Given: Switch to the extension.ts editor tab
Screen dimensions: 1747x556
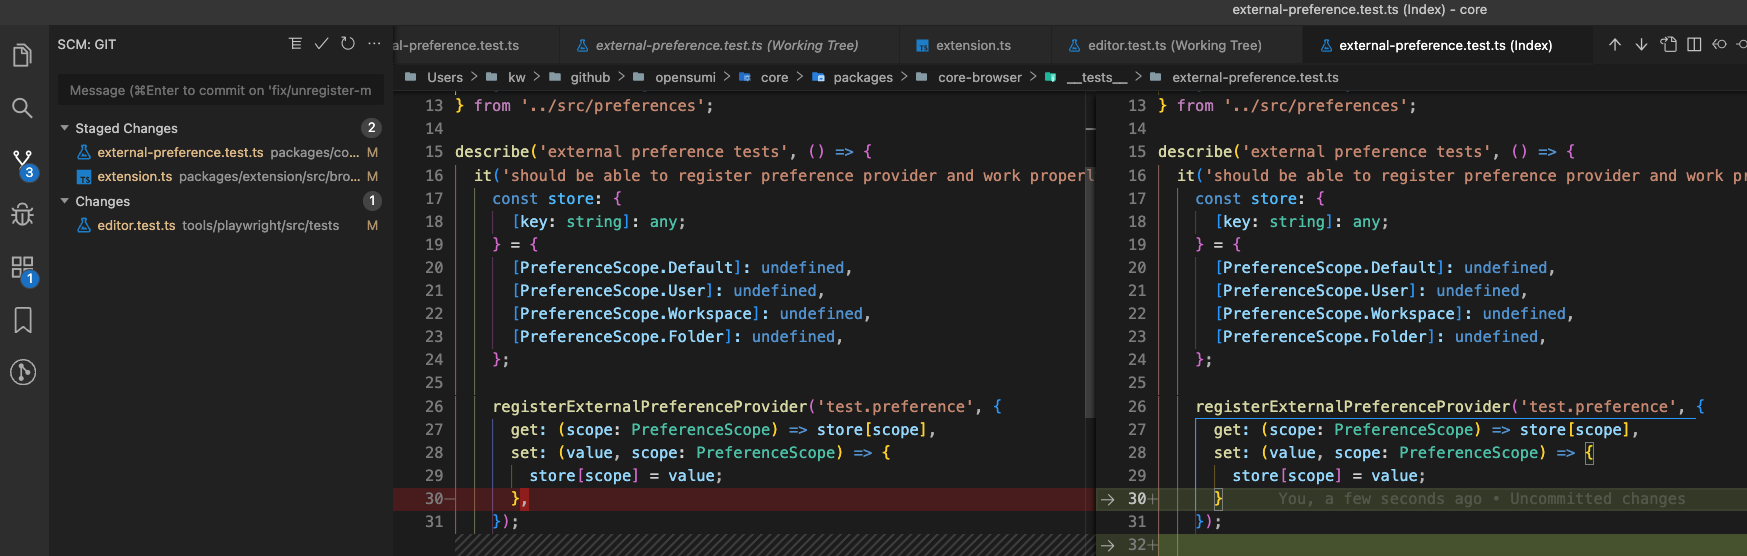Looking at the screenshot, I should tap(973, 45).
